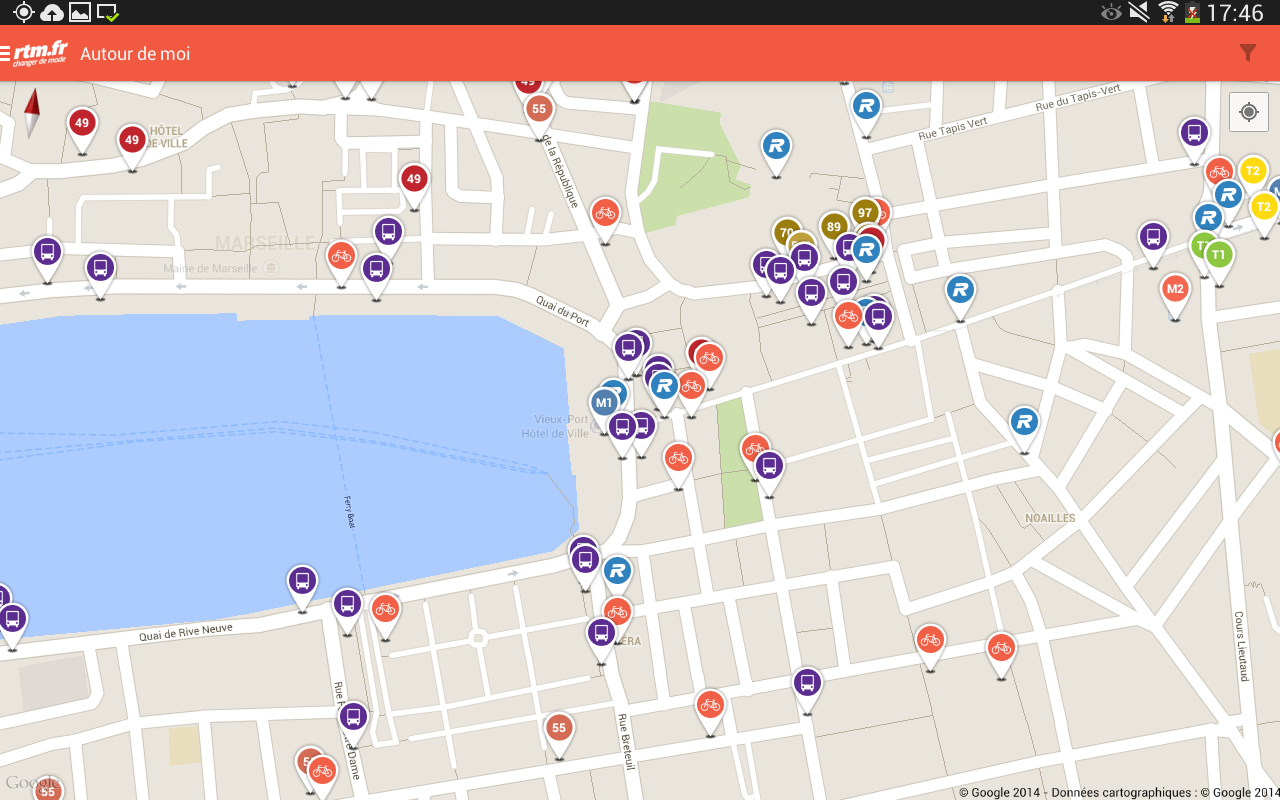Tap the bus route 49 marker near Hôtel de Ville

(x=131, y=140)
